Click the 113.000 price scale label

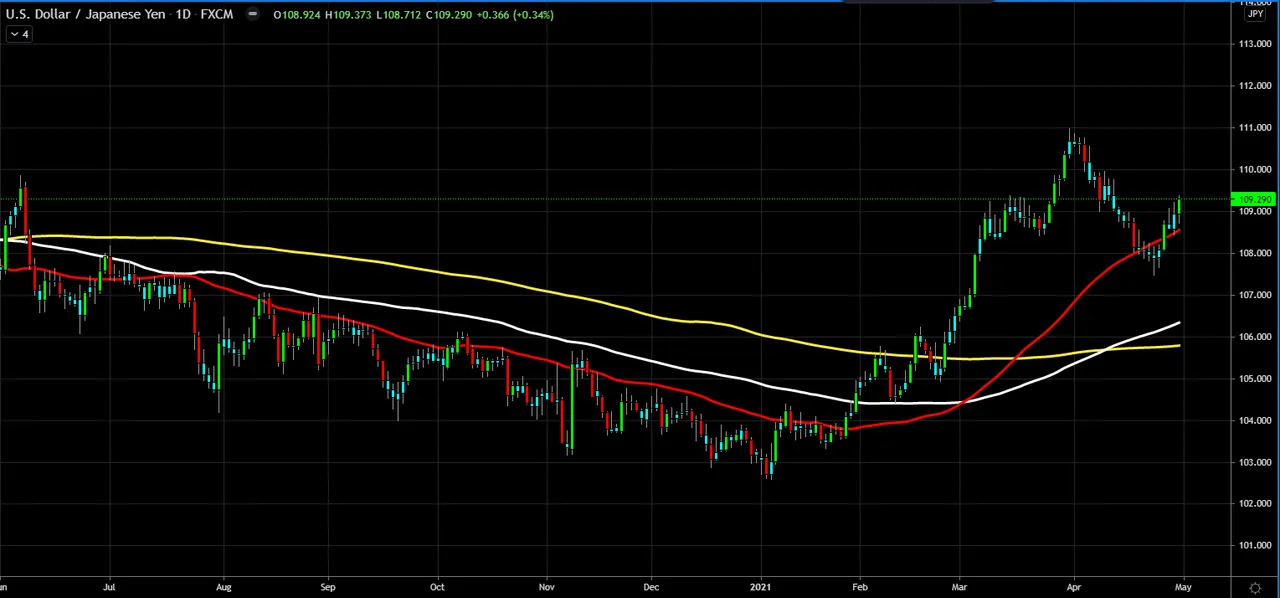(1255, 44)
